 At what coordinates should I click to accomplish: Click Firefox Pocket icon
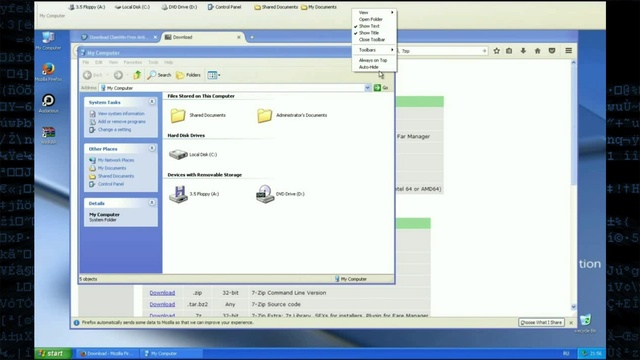552,51
